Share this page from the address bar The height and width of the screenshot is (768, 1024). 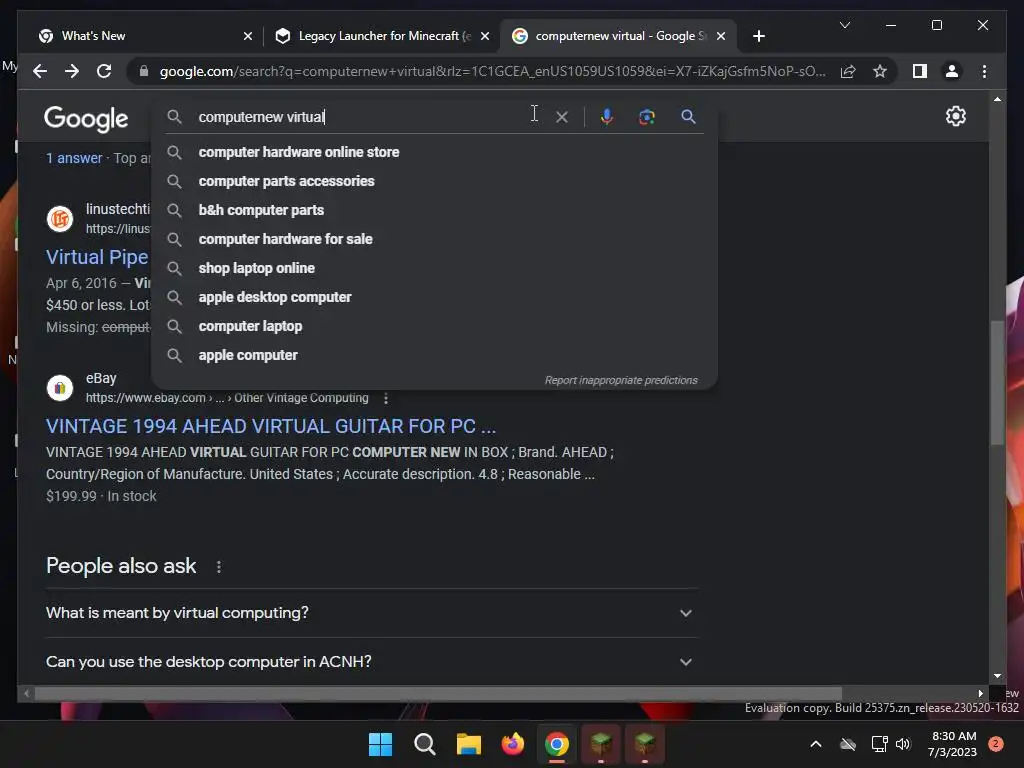(848, 71)
